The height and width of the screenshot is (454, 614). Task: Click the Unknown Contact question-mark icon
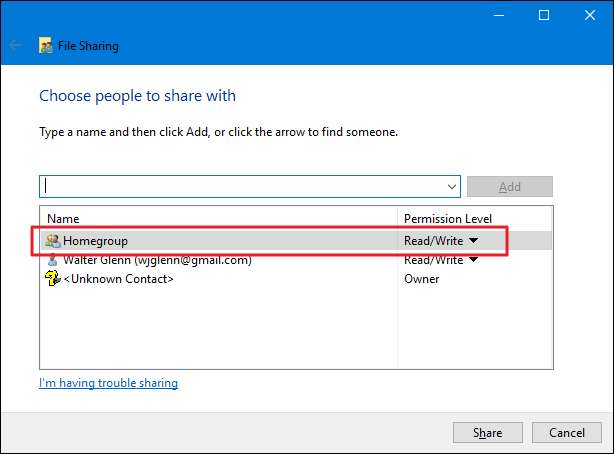[x=53, y=279]
